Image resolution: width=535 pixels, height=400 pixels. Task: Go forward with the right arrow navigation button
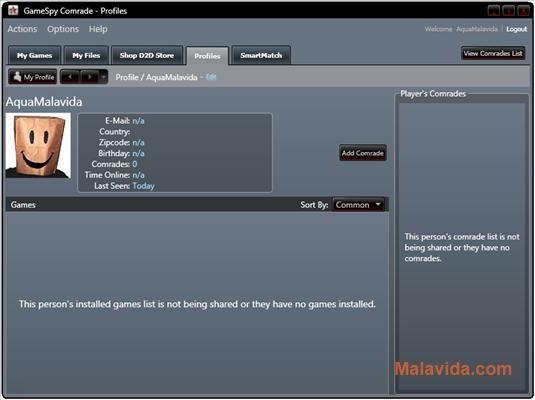click(90, 77)
